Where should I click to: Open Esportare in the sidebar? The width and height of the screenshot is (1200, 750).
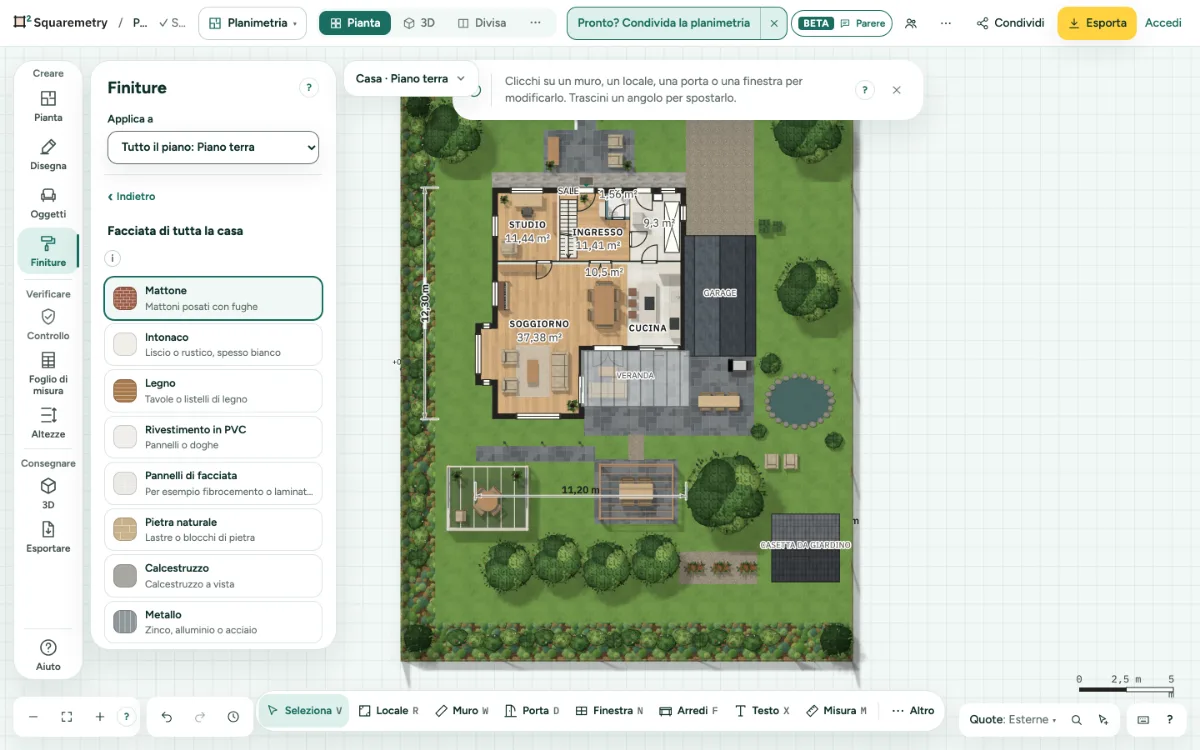click(48, 537)
